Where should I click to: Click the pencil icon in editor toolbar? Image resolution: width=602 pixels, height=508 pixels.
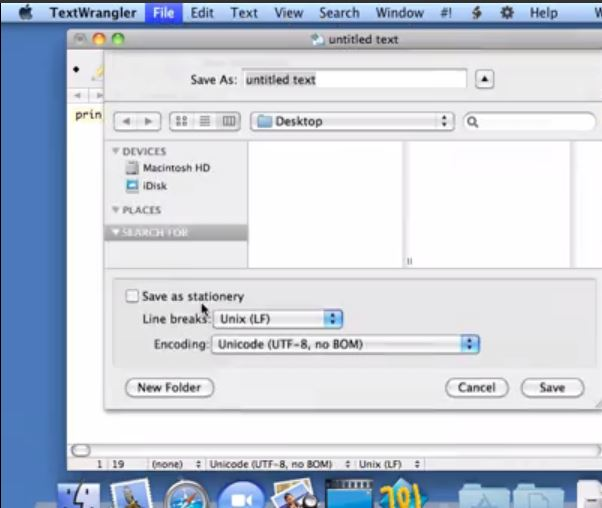click(x=98, y=73)
